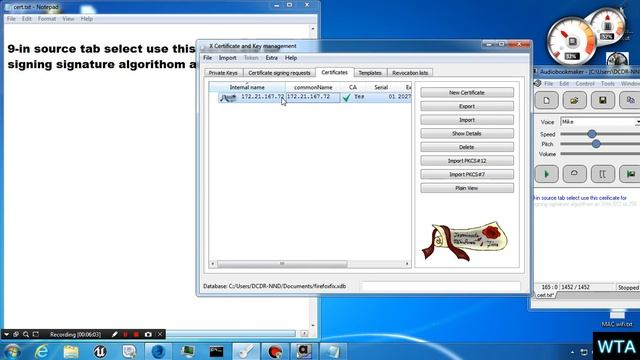Click the Serial column header
This screenshot has width=640, height=360.
coord(381,87)
